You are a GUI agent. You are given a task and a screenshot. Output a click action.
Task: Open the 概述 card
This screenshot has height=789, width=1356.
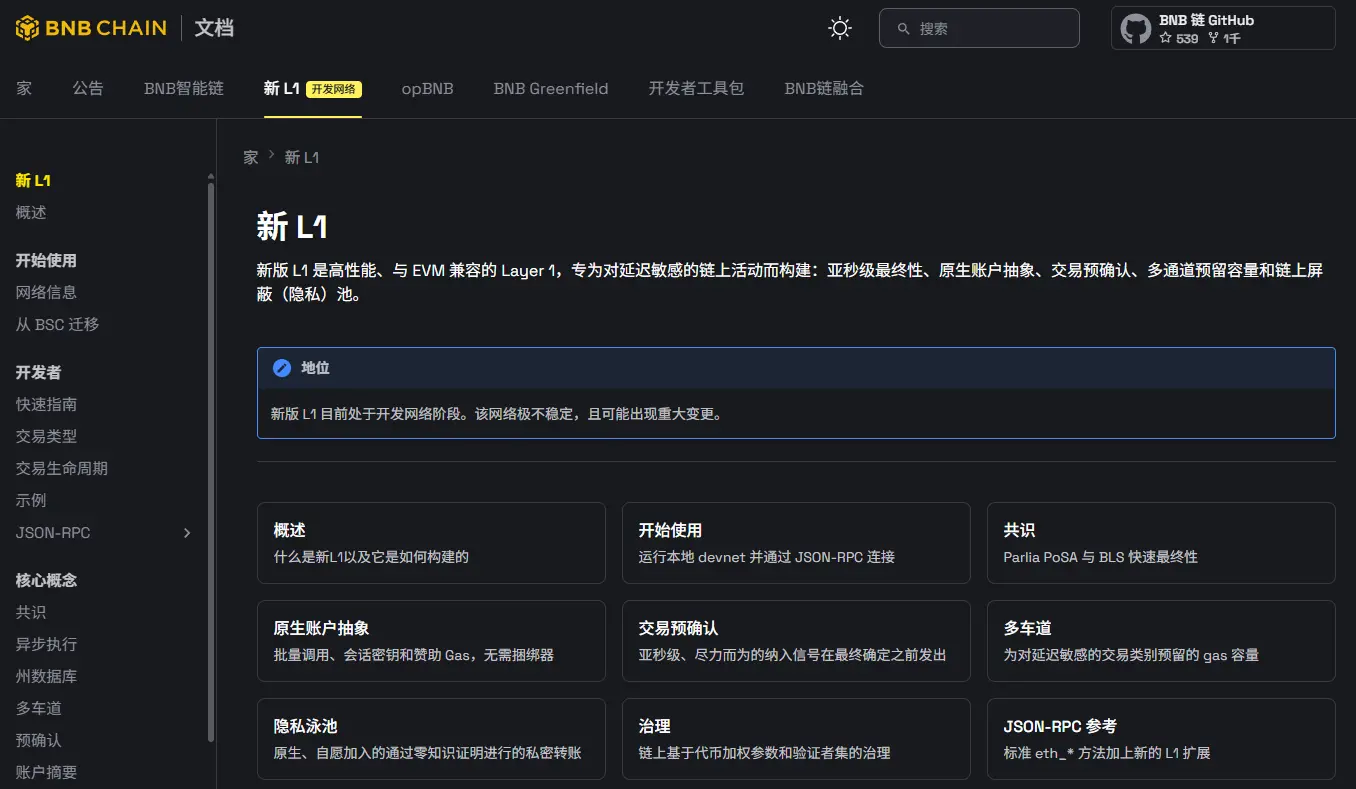click(431, 543)
